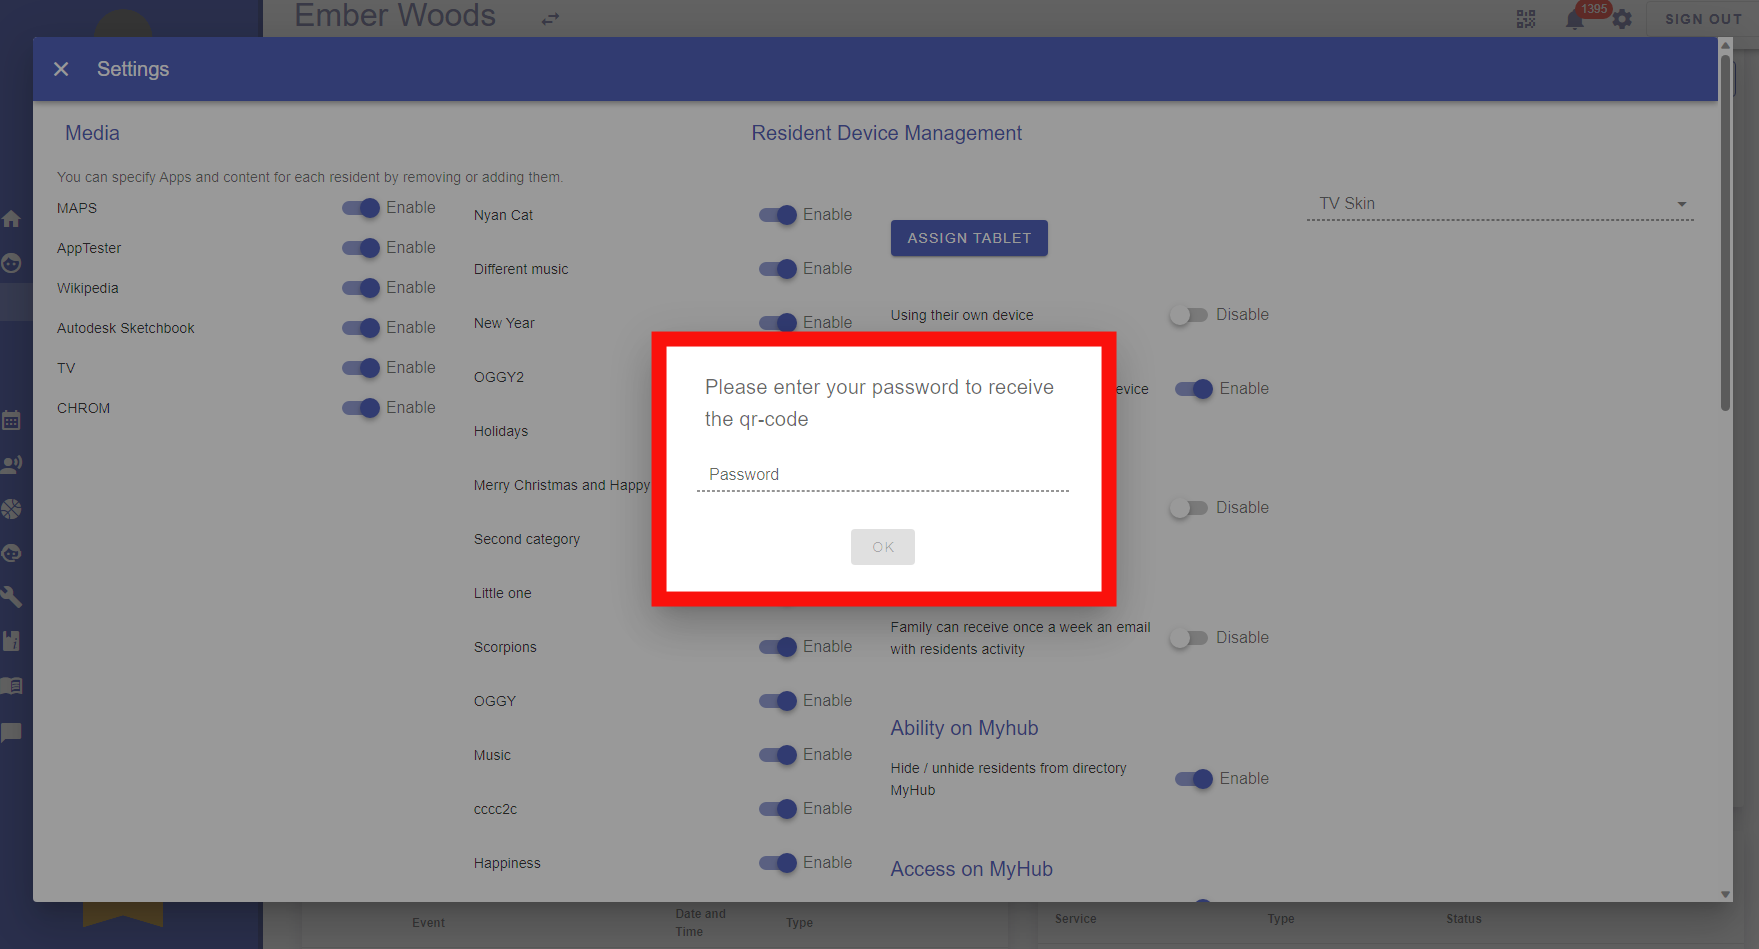Click the scrollbar down arrow in Settings
1759x949 pixels.
(1725, 894)
